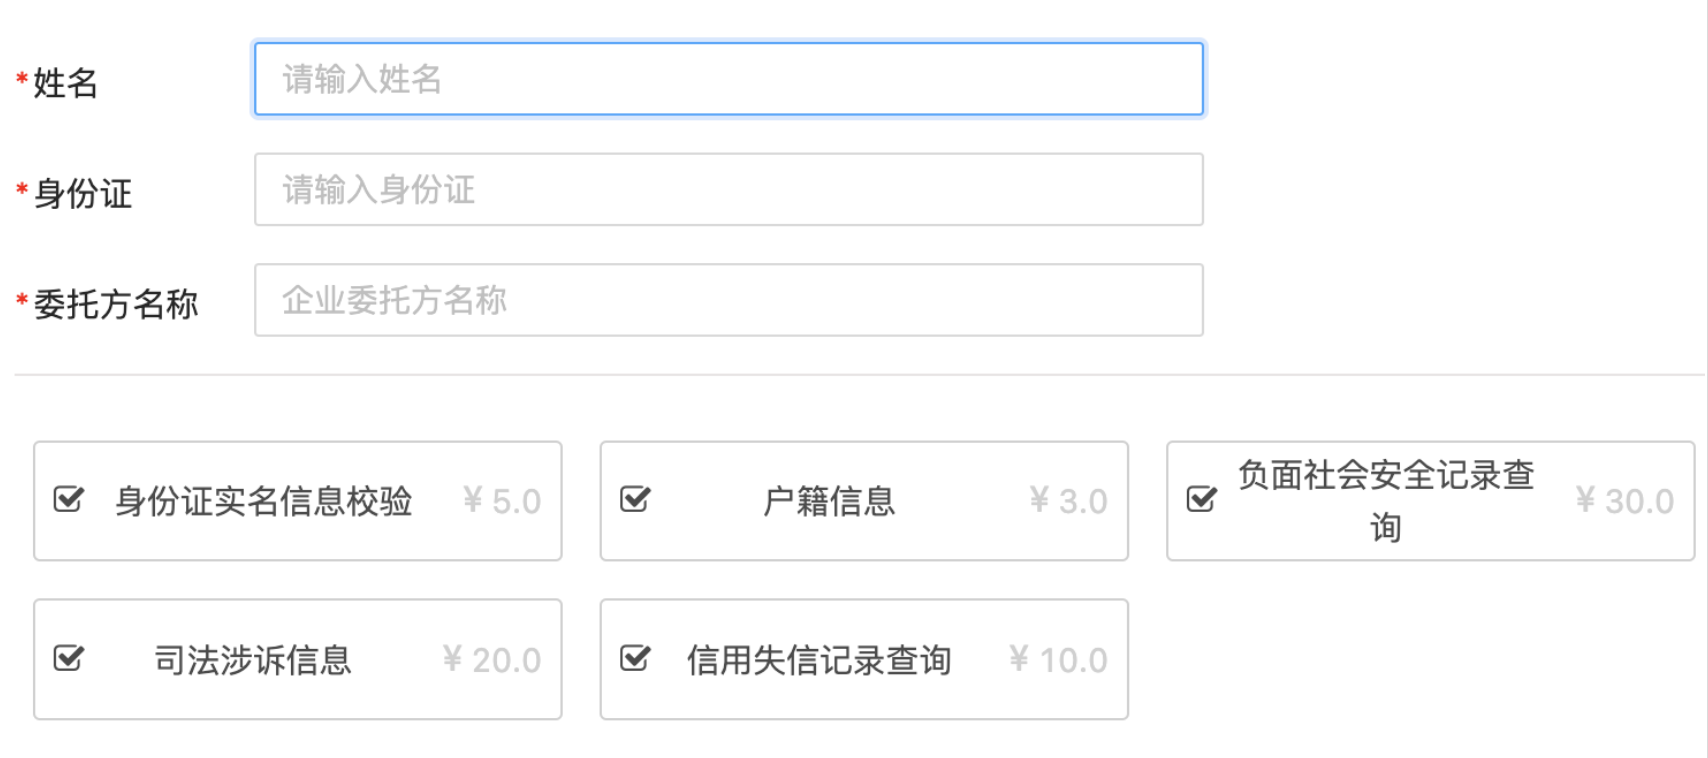Click the ¥ 5.0 price
The width and height of the screenshot is (1708, 758).
click(x=502, y=501)
